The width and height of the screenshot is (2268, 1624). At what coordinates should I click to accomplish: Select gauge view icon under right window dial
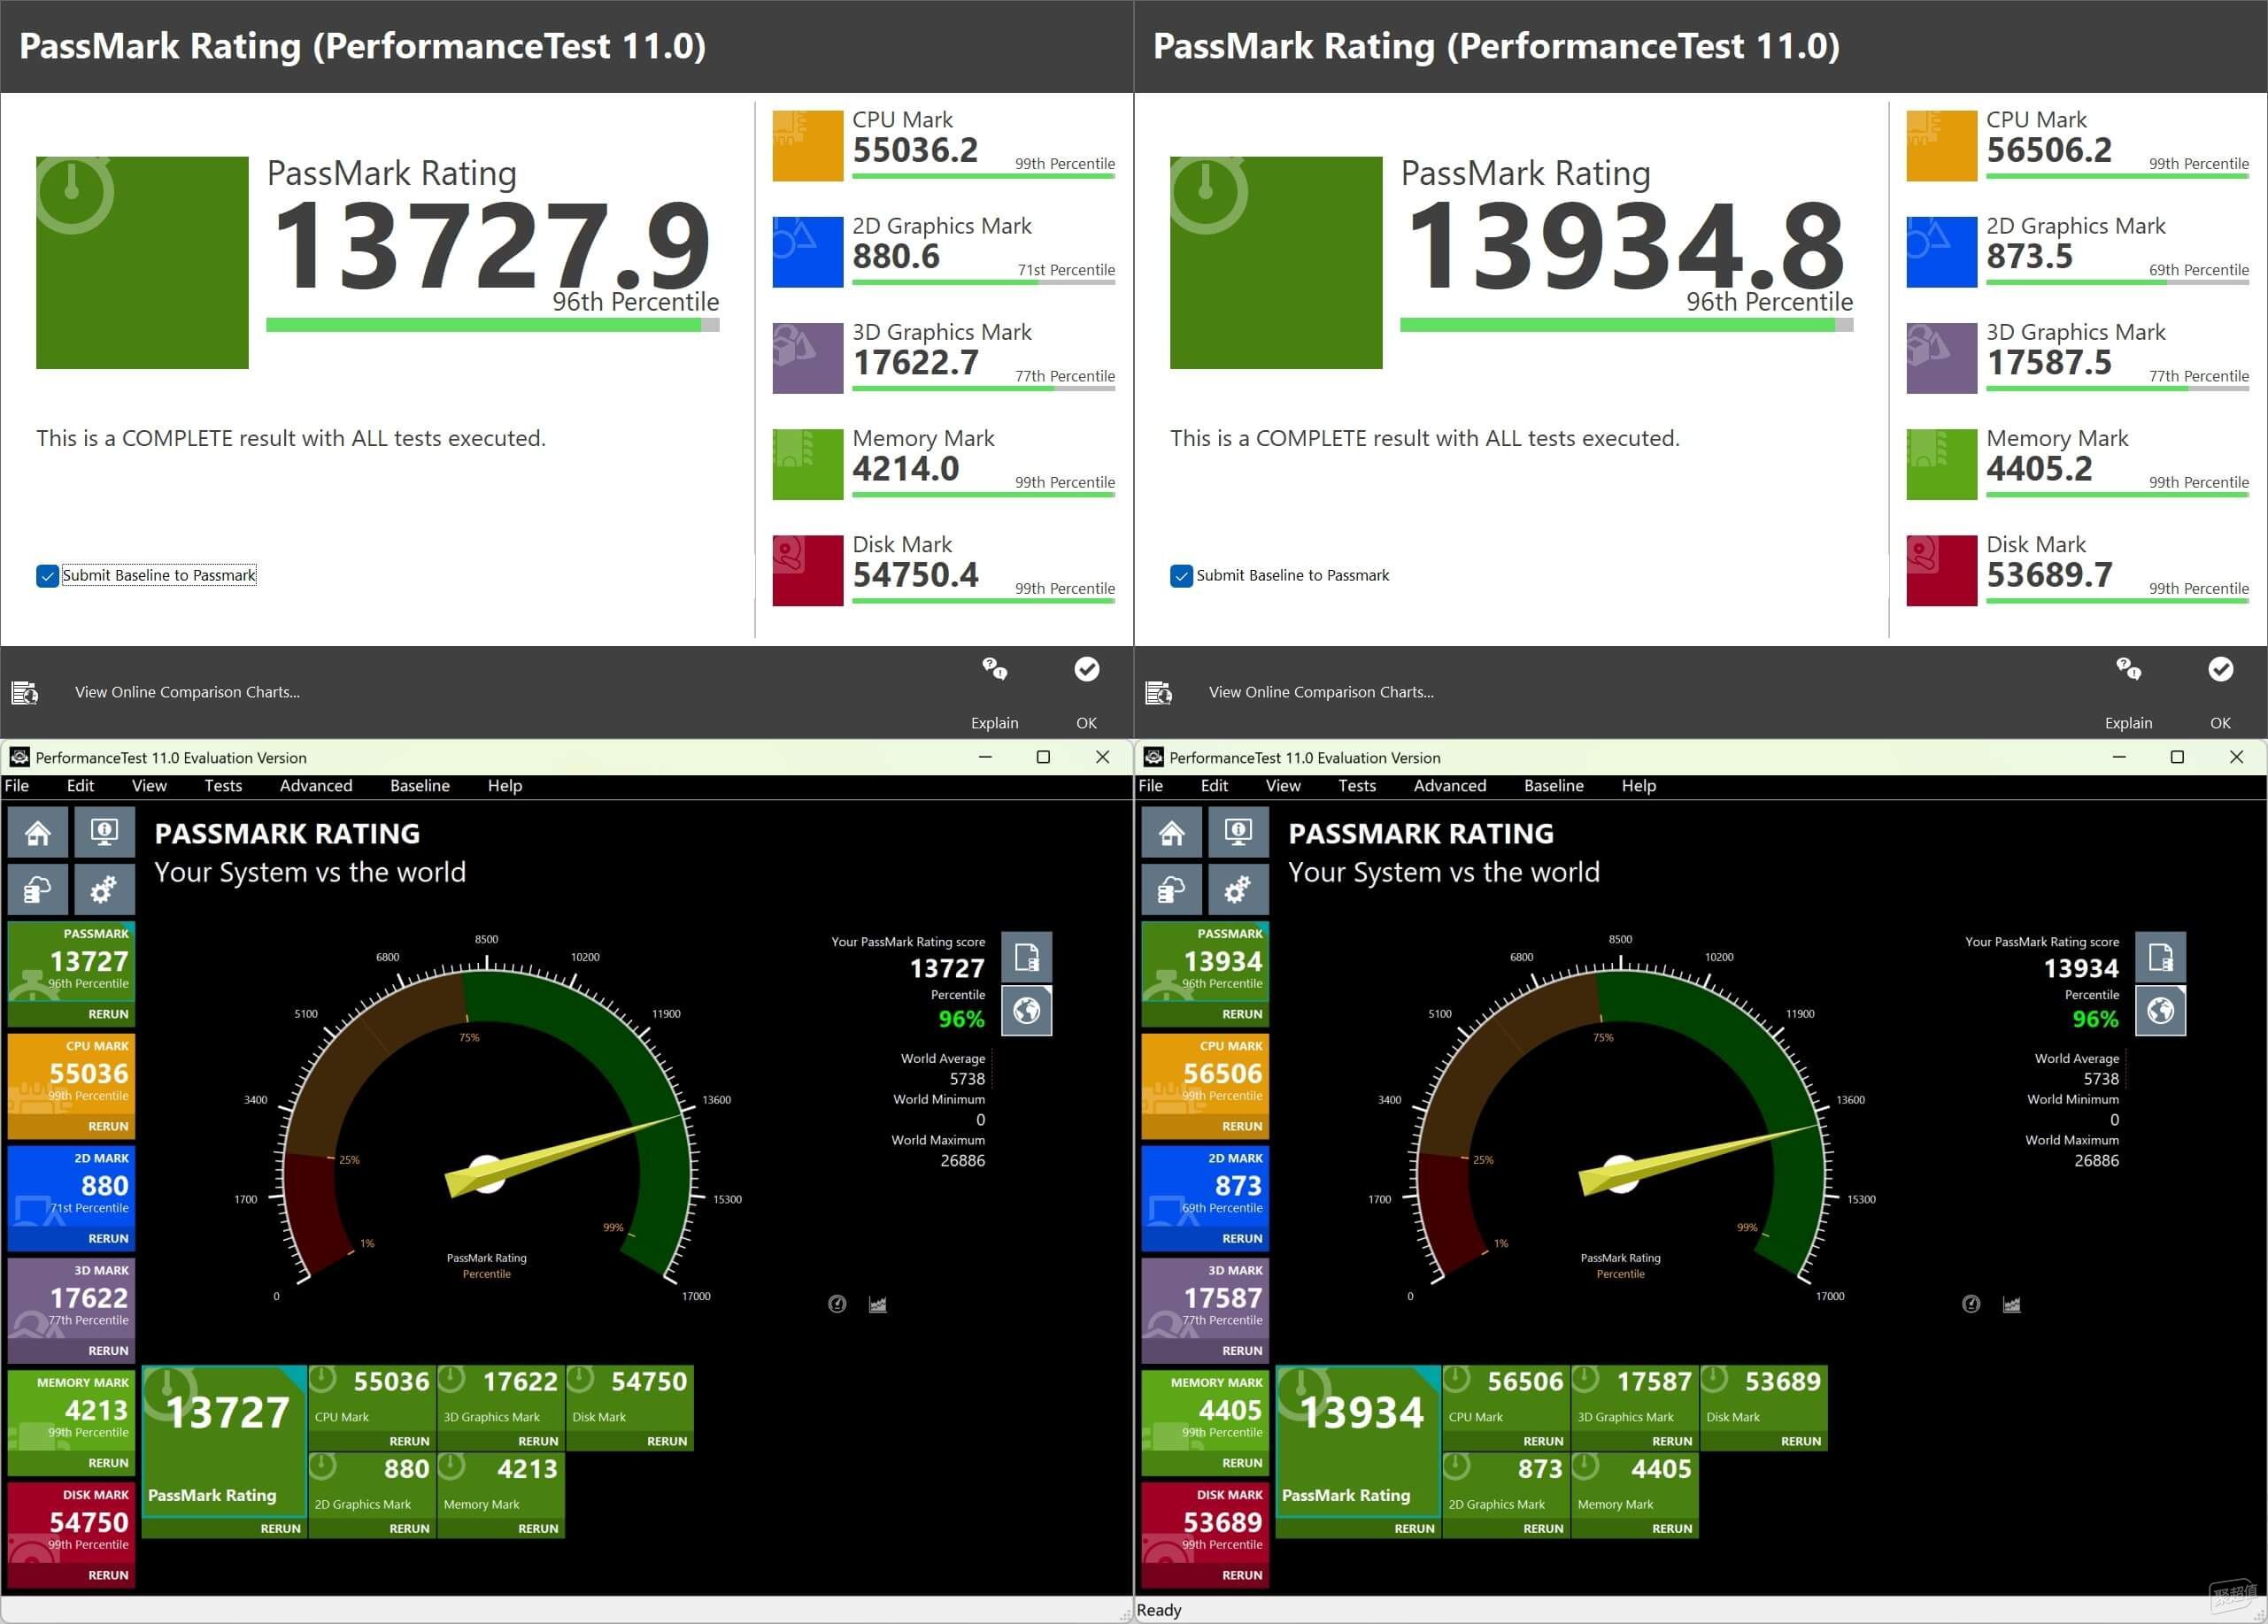pos(1972,1304)
